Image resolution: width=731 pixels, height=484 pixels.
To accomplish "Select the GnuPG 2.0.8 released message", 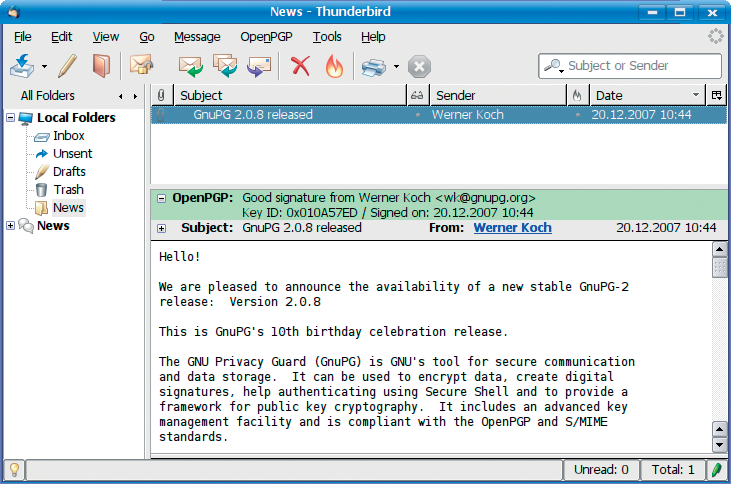I will pyautogui.click(x=439, y=115).
